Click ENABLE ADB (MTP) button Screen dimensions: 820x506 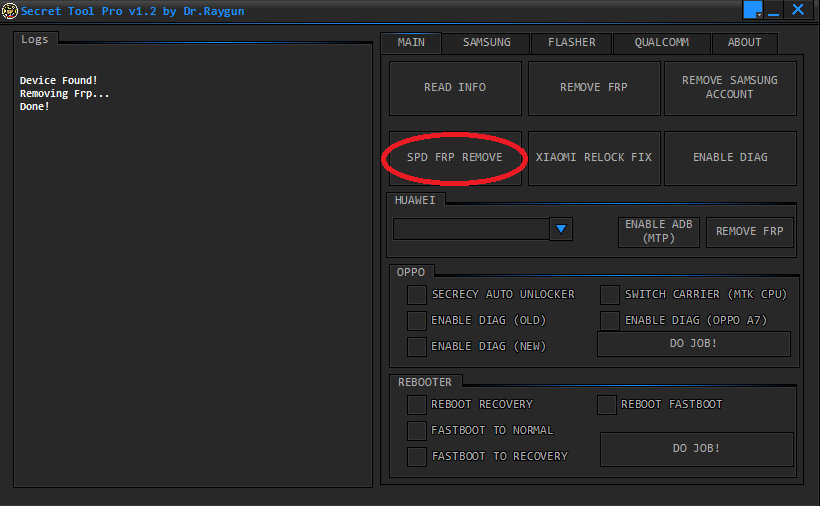[658, 232]
